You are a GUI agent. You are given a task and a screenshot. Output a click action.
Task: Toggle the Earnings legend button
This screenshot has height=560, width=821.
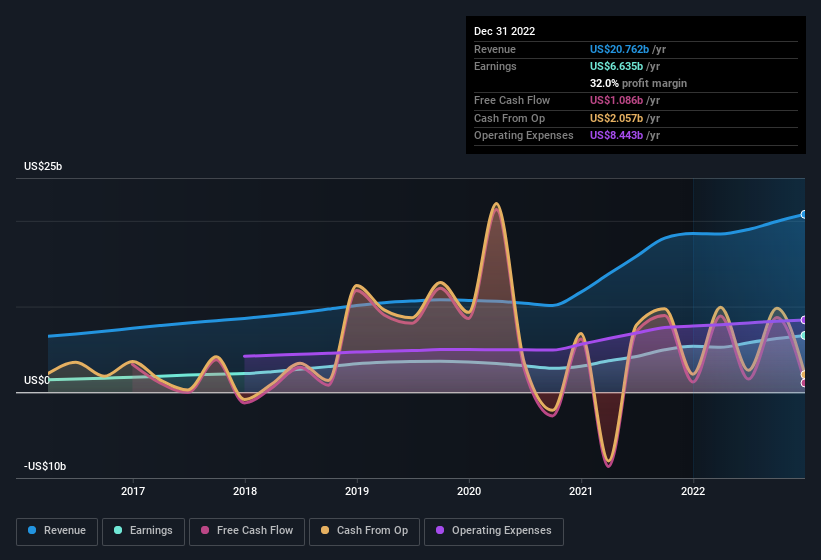[x=143, y=532]
